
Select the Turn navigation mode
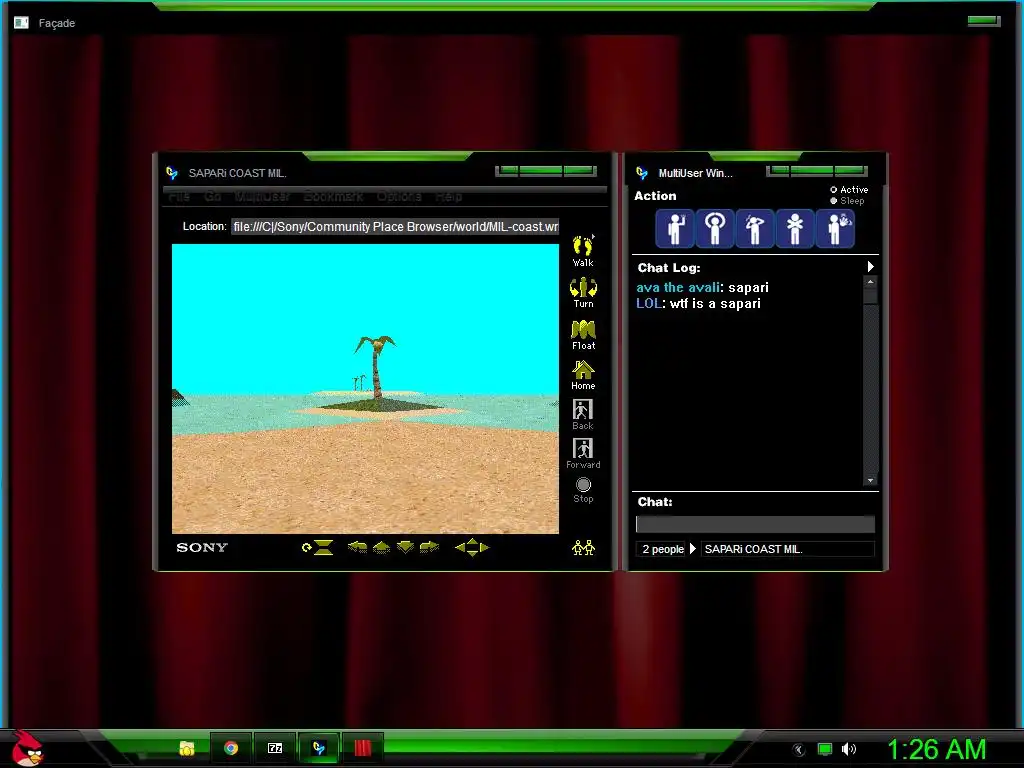pyautogui.click(x=583, y=293)
